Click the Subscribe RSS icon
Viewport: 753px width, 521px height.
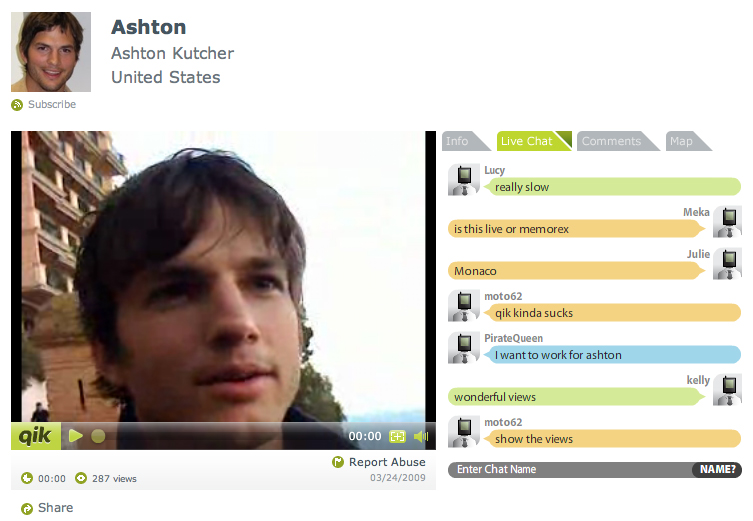[x=17, y=105]
